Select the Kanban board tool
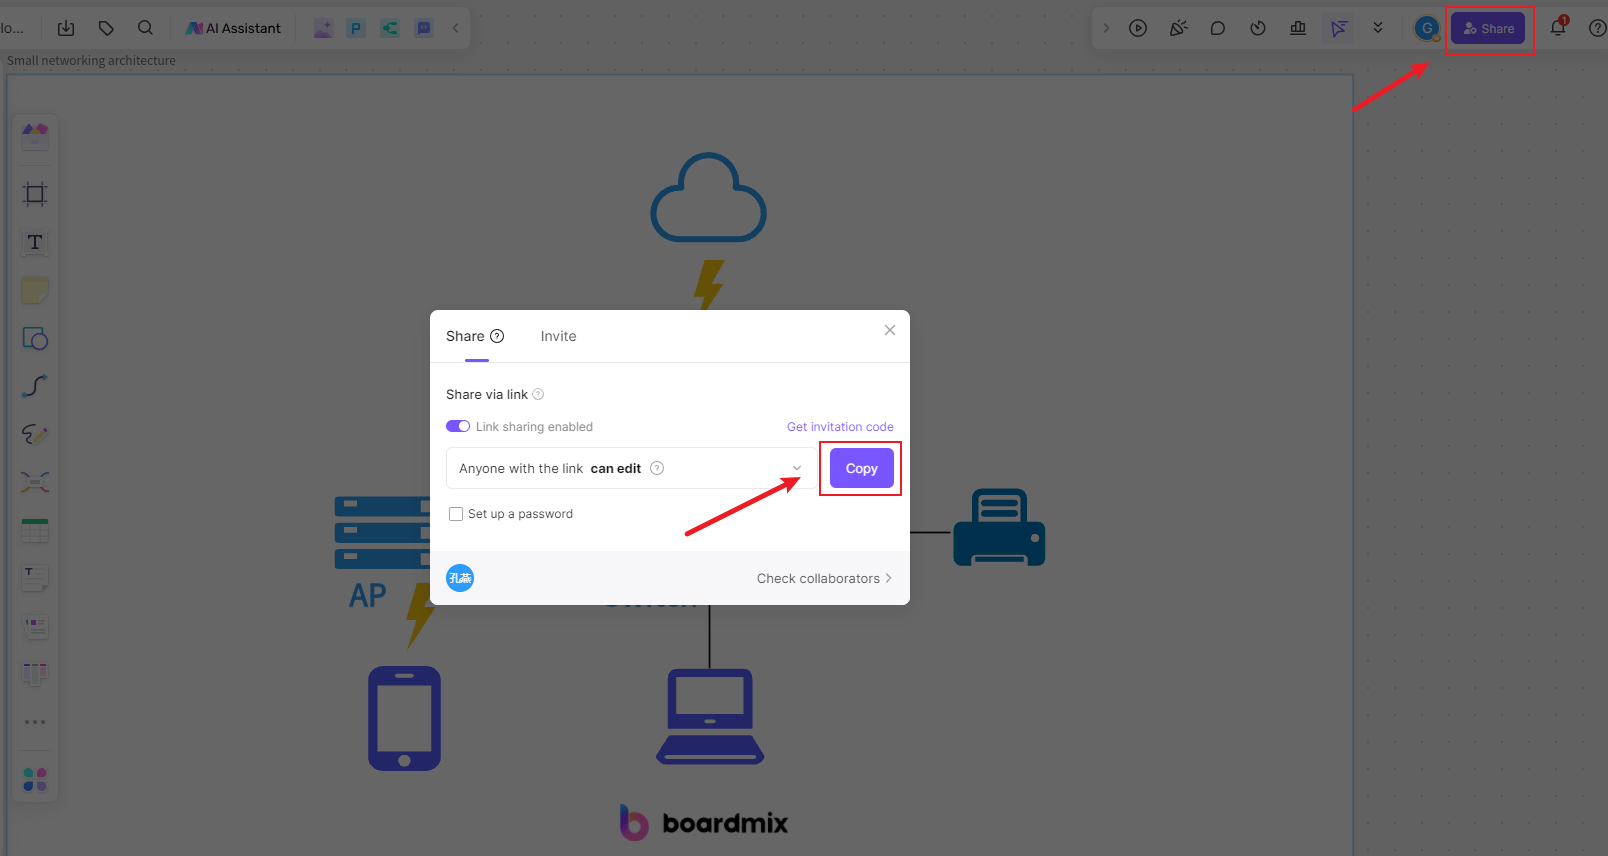 tap(35, 674)
